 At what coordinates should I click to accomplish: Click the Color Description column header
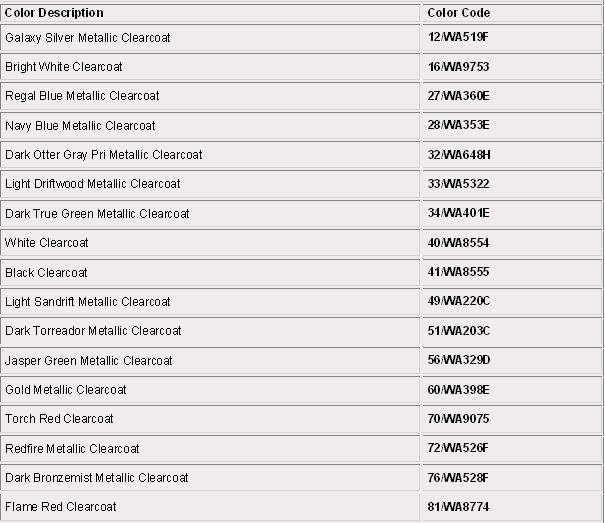pyautogui.click(x=54, y=13)
